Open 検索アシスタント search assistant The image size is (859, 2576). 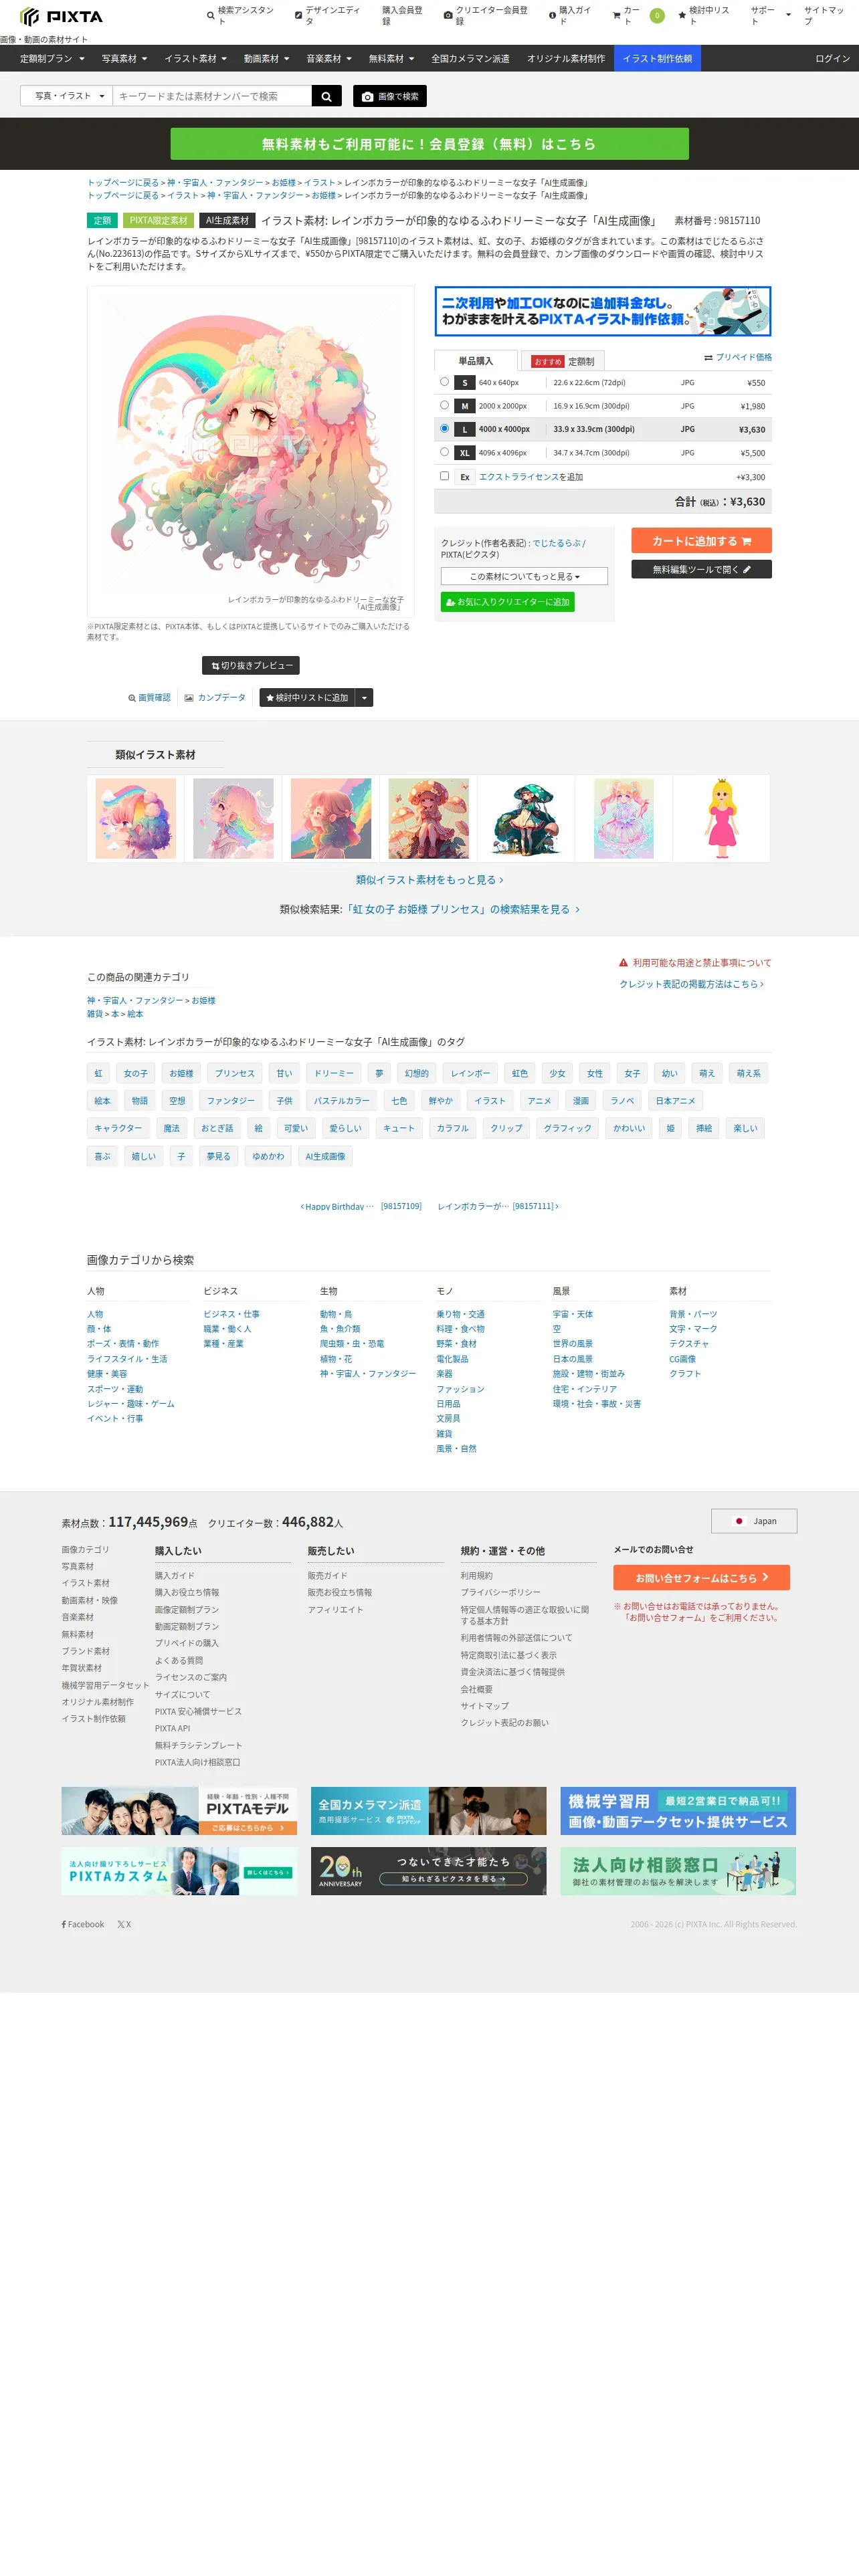[241, 16]
